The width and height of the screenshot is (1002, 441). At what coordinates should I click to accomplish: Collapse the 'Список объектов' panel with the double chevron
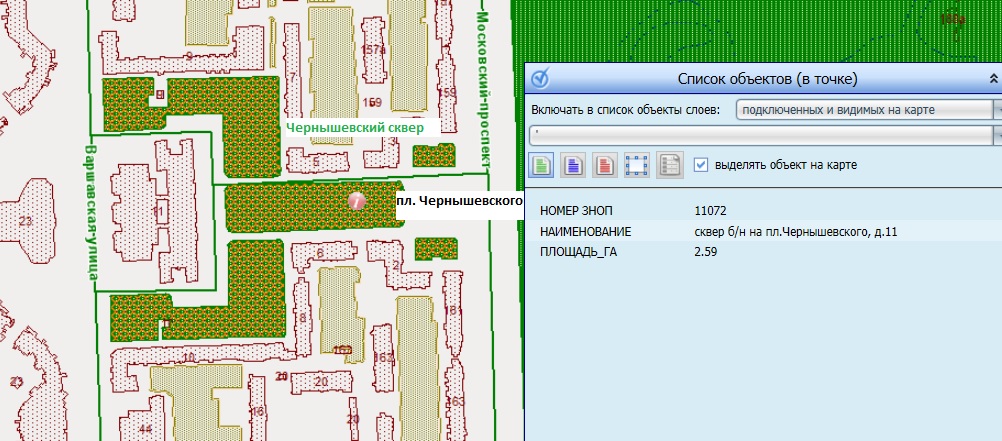click(x=993, y=78)
